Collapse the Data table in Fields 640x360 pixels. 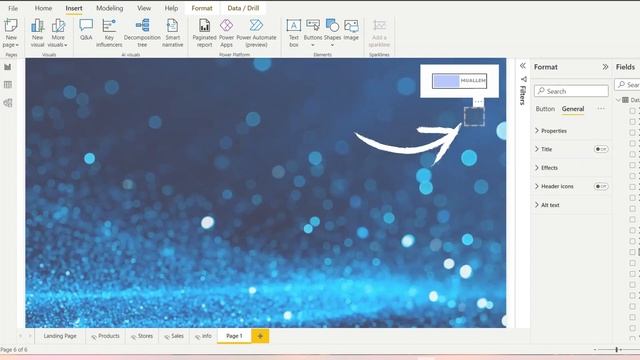(x=618, y=100)
